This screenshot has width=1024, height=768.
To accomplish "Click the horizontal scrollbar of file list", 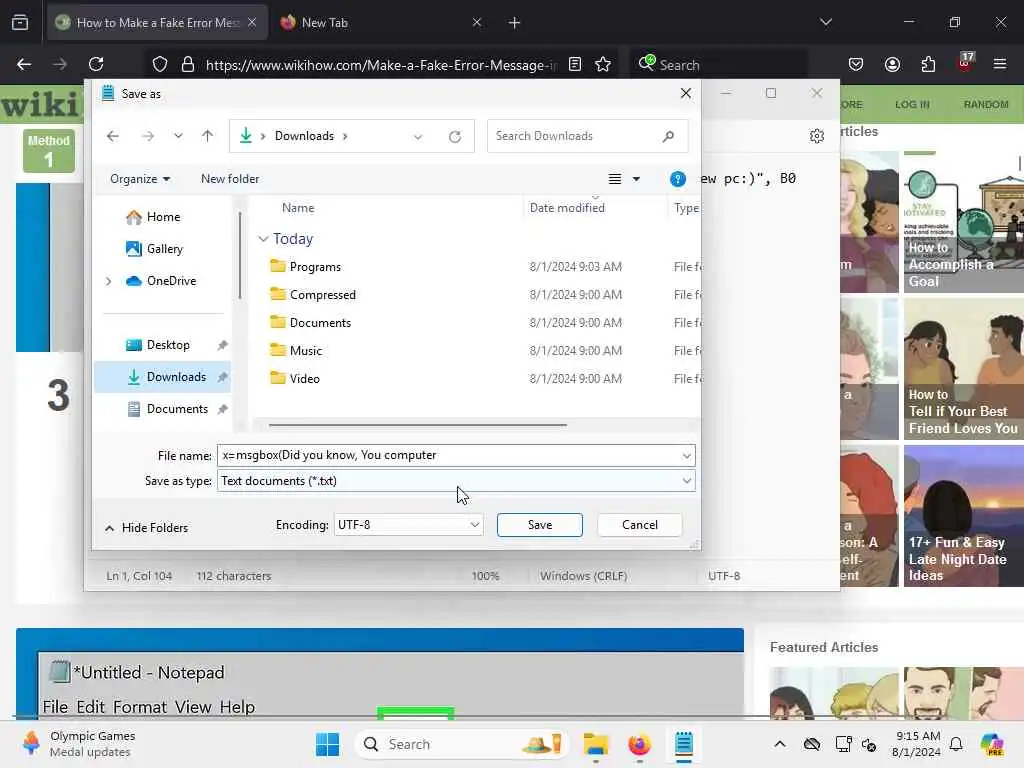I will [418, 424].
